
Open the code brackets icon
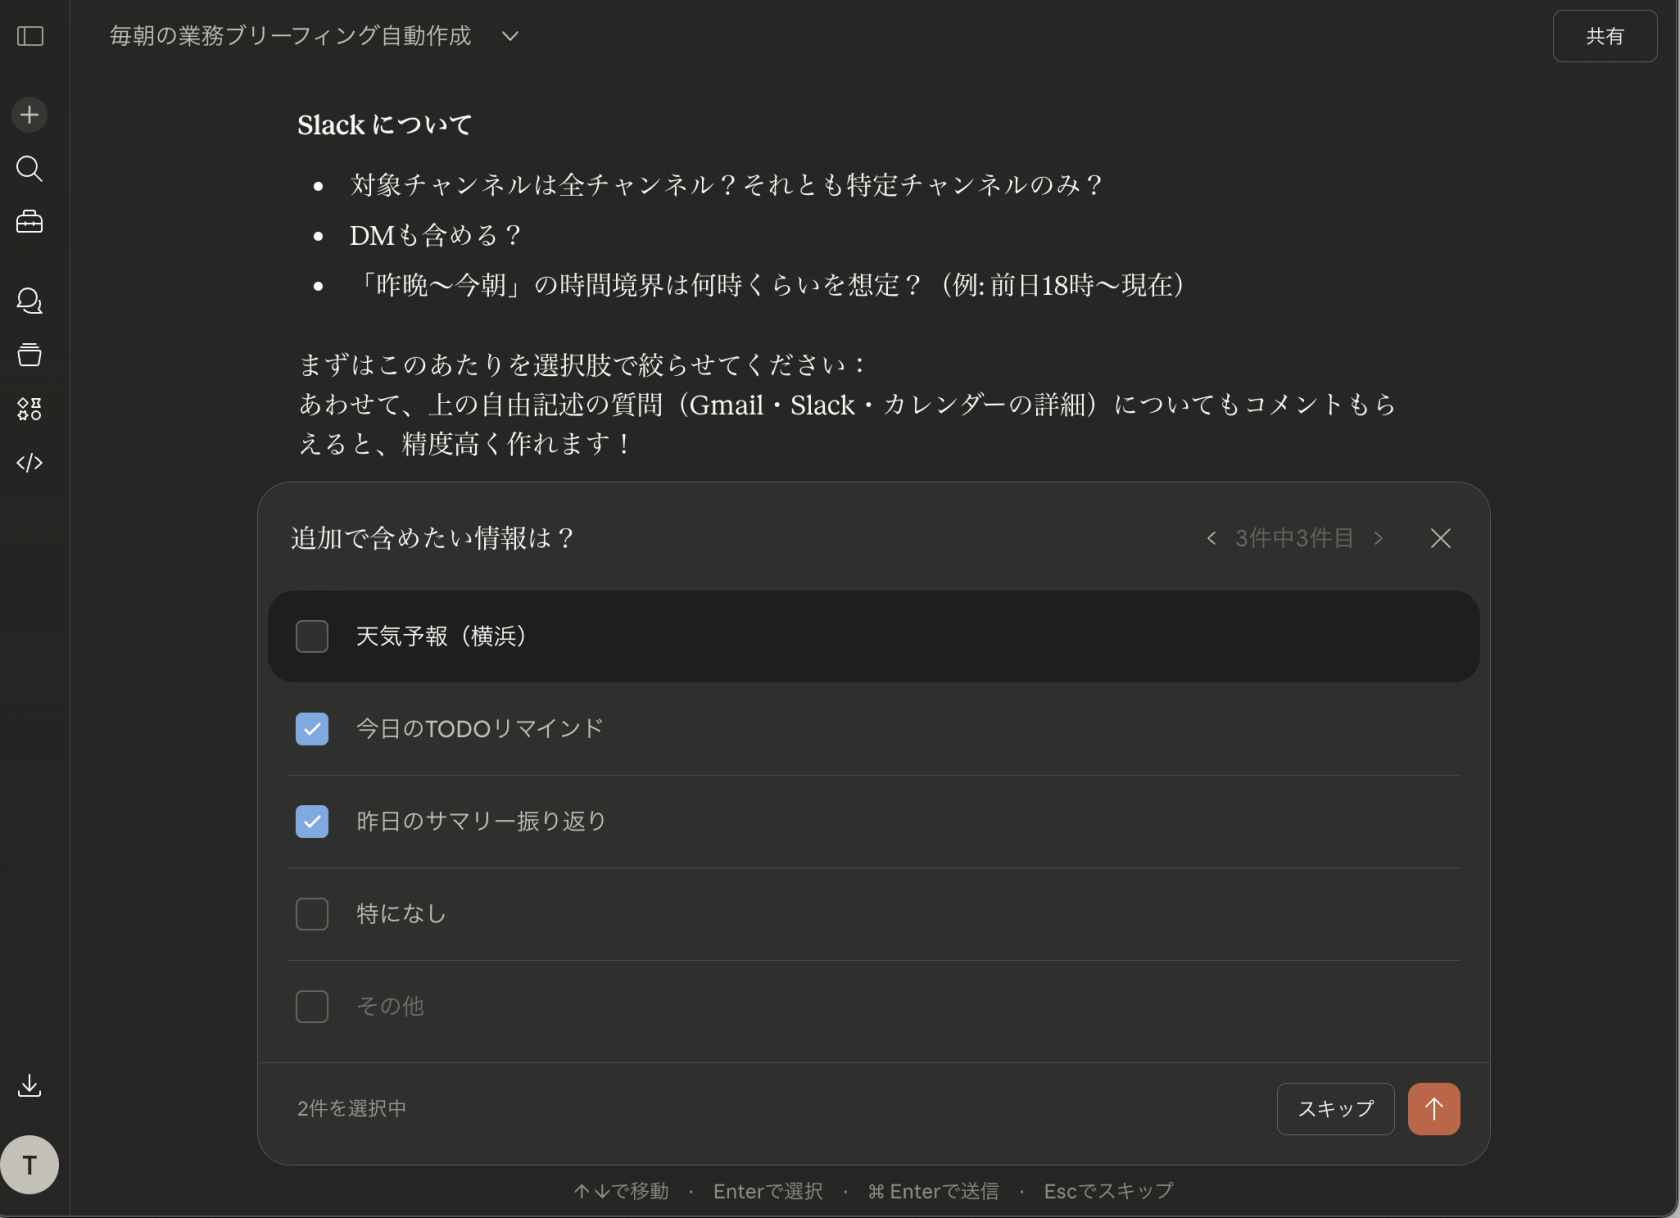30,463
